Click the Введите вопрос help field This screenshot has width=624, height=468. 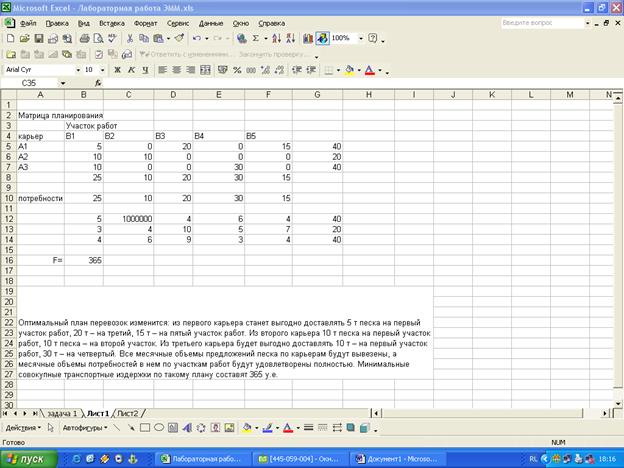(x=542, y=23)
